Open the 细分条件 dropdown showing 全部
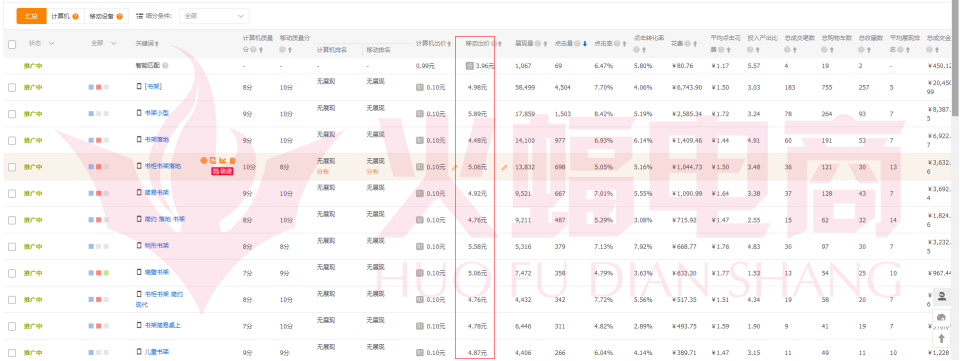This screenshot has width=960, height=361. click(214, 16)
